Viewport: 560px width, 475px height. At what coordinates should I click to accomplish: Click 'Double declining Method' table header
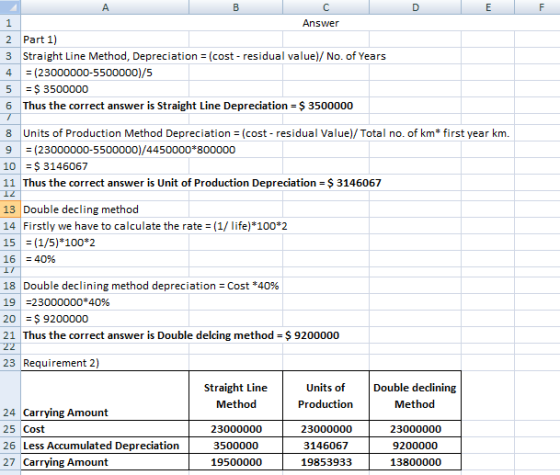point(415,396)
